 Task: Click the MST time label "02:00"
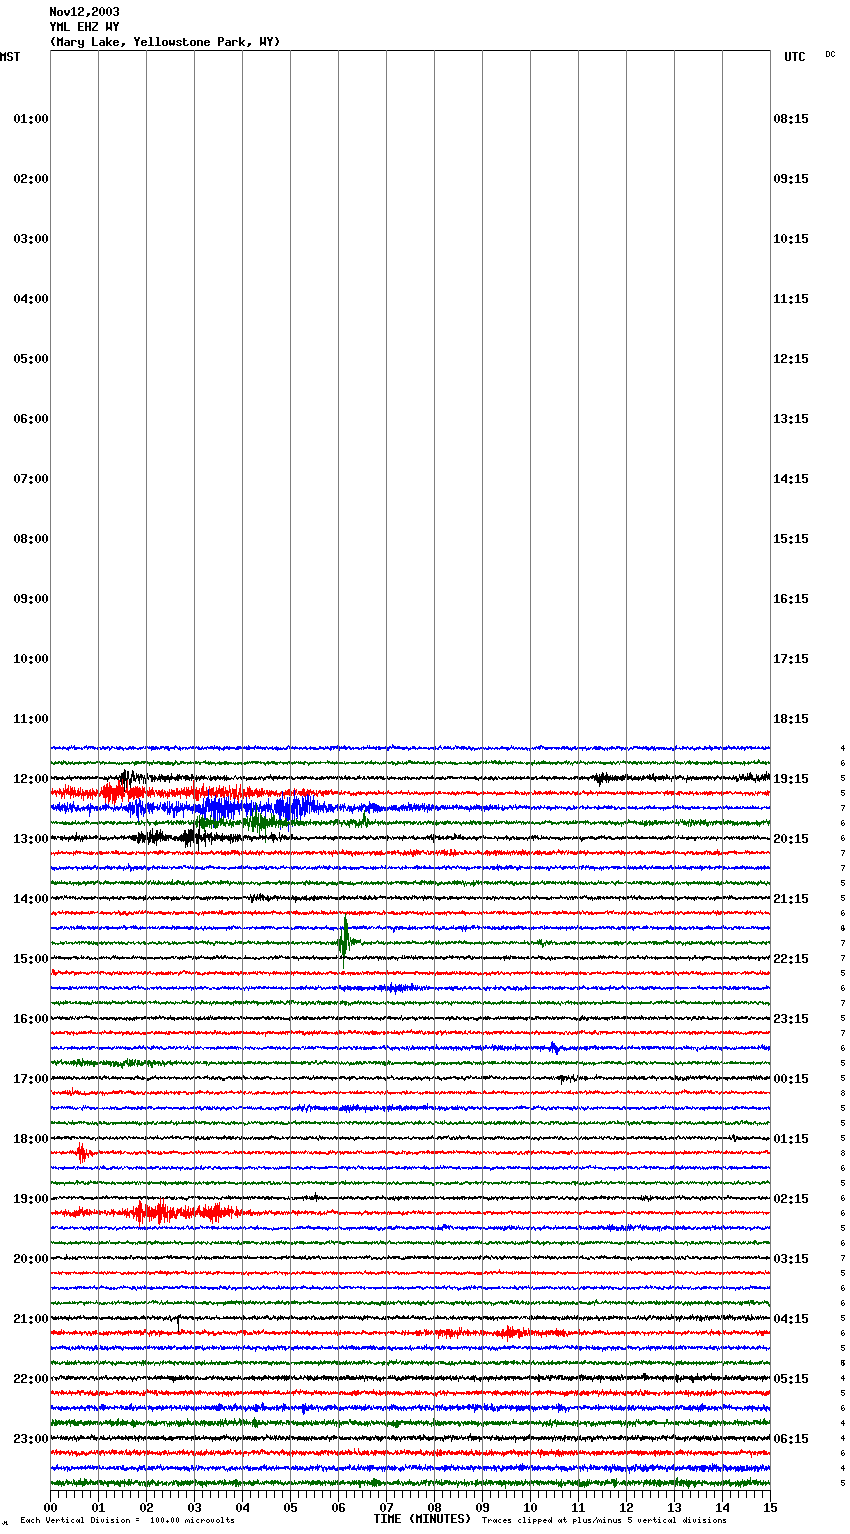pos(31,179)
